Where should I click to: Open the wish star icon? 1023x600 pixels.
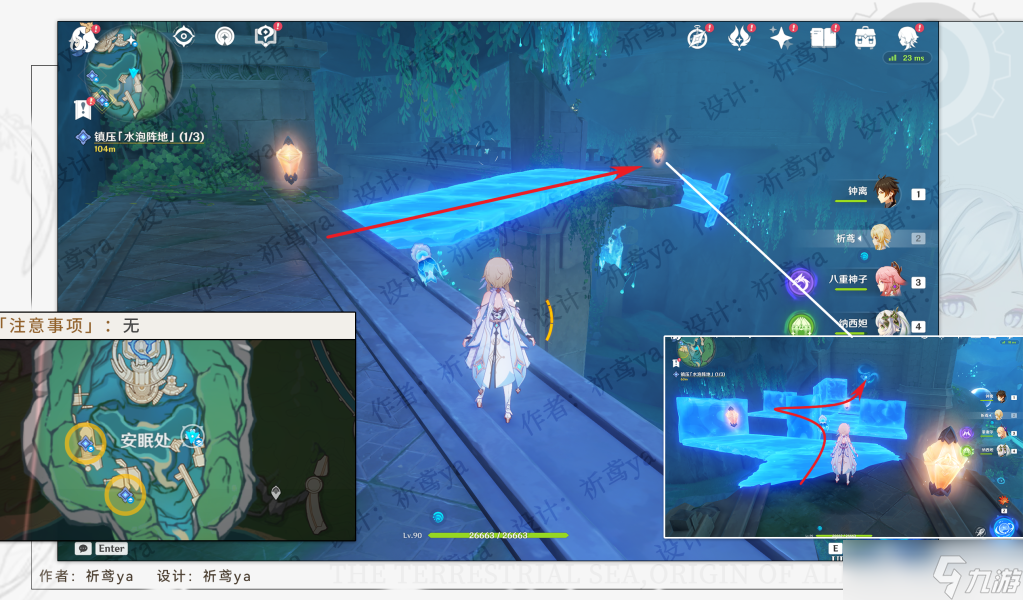click(781, 38)
